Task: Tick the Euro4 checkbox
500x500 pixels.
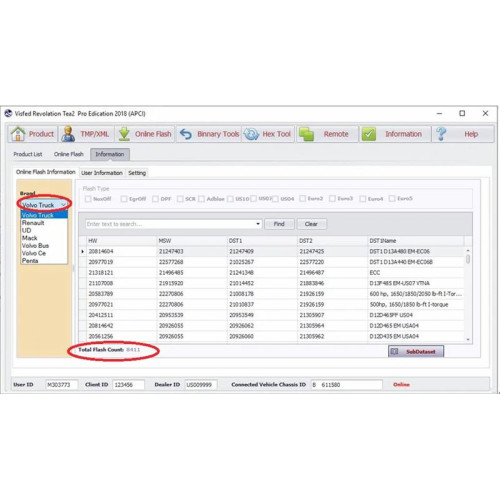Action: [x=363, y=199]
